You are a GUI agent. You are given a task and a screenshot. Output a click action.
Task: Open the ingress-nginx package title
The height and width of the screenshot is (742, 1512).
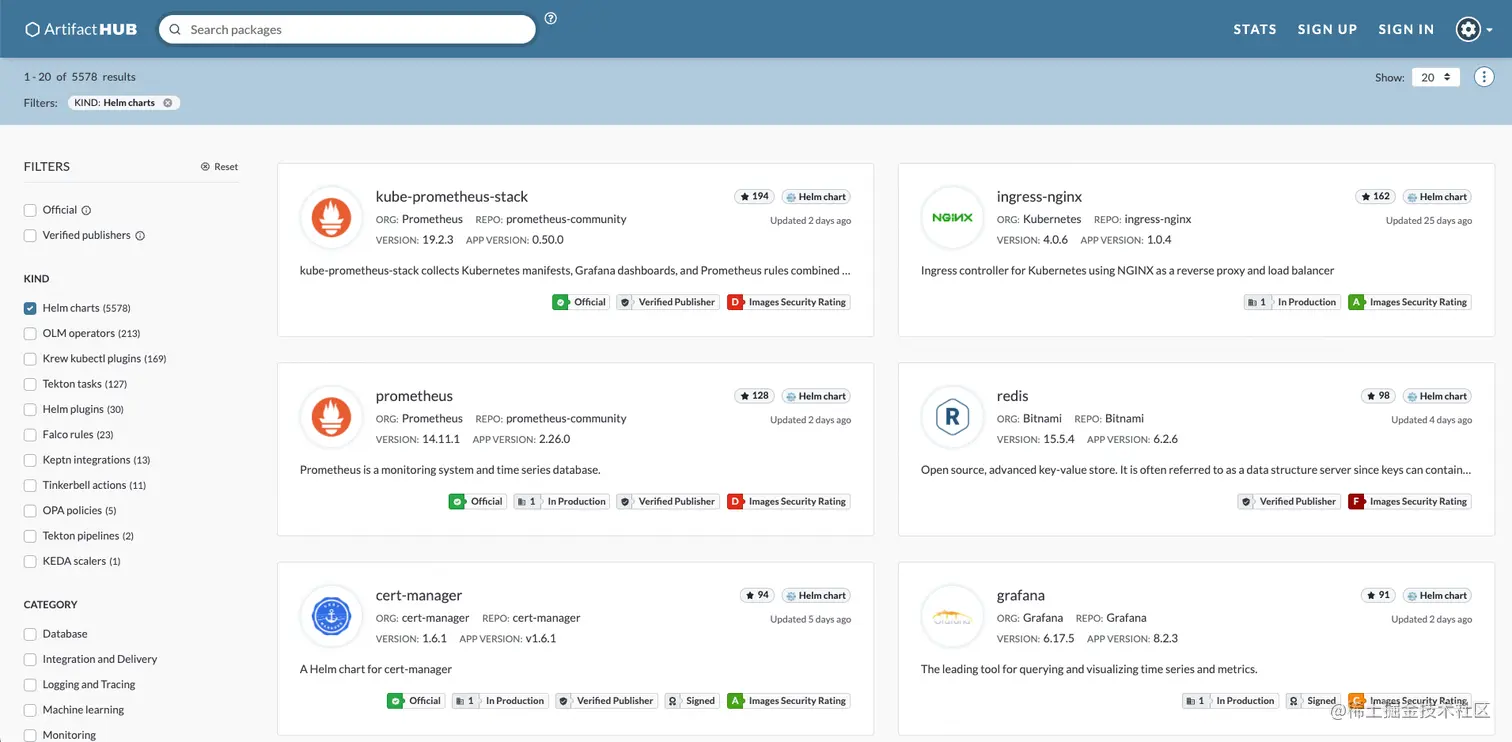pyautogui.click(x=1039, y=197)
